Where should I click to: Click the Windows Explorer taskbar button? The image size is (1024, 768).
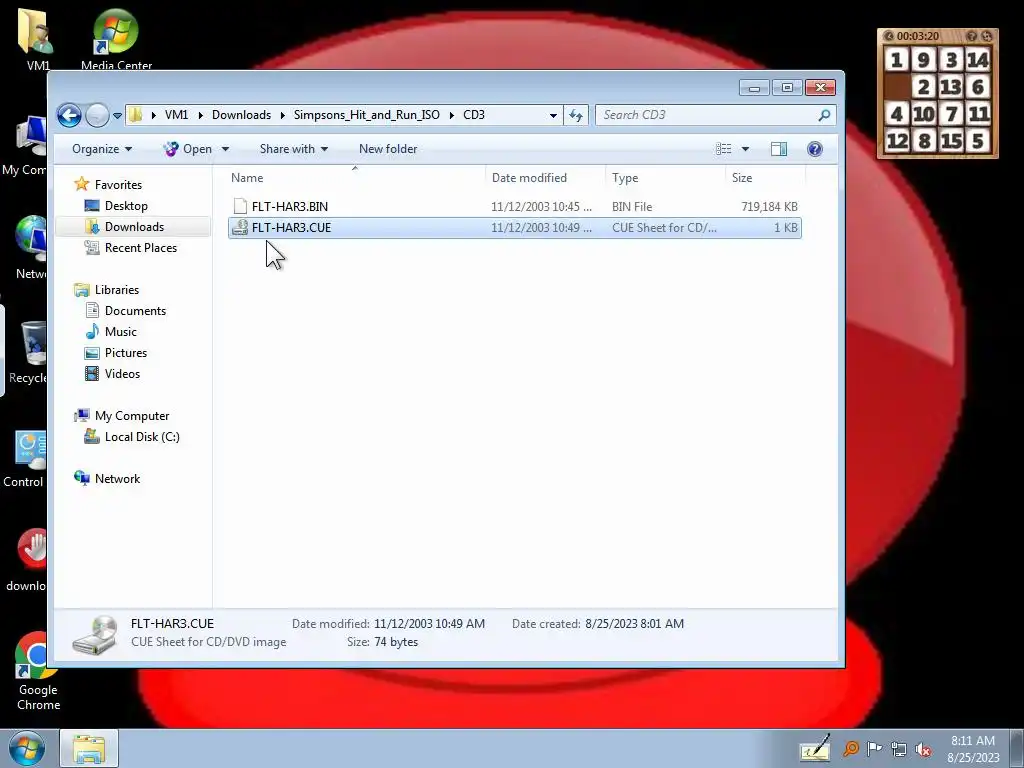pos(89,748)
